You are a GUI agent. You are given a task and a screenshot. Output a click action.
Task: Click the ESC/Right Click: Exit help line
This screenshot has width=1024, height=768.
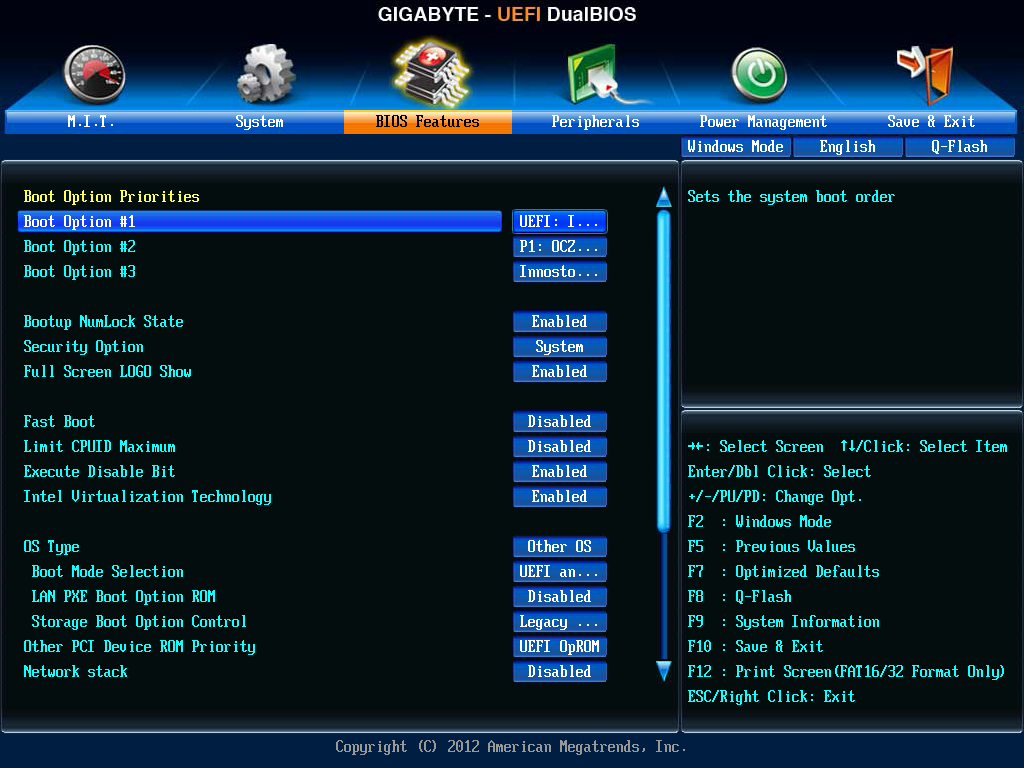(x=771, y=697)
